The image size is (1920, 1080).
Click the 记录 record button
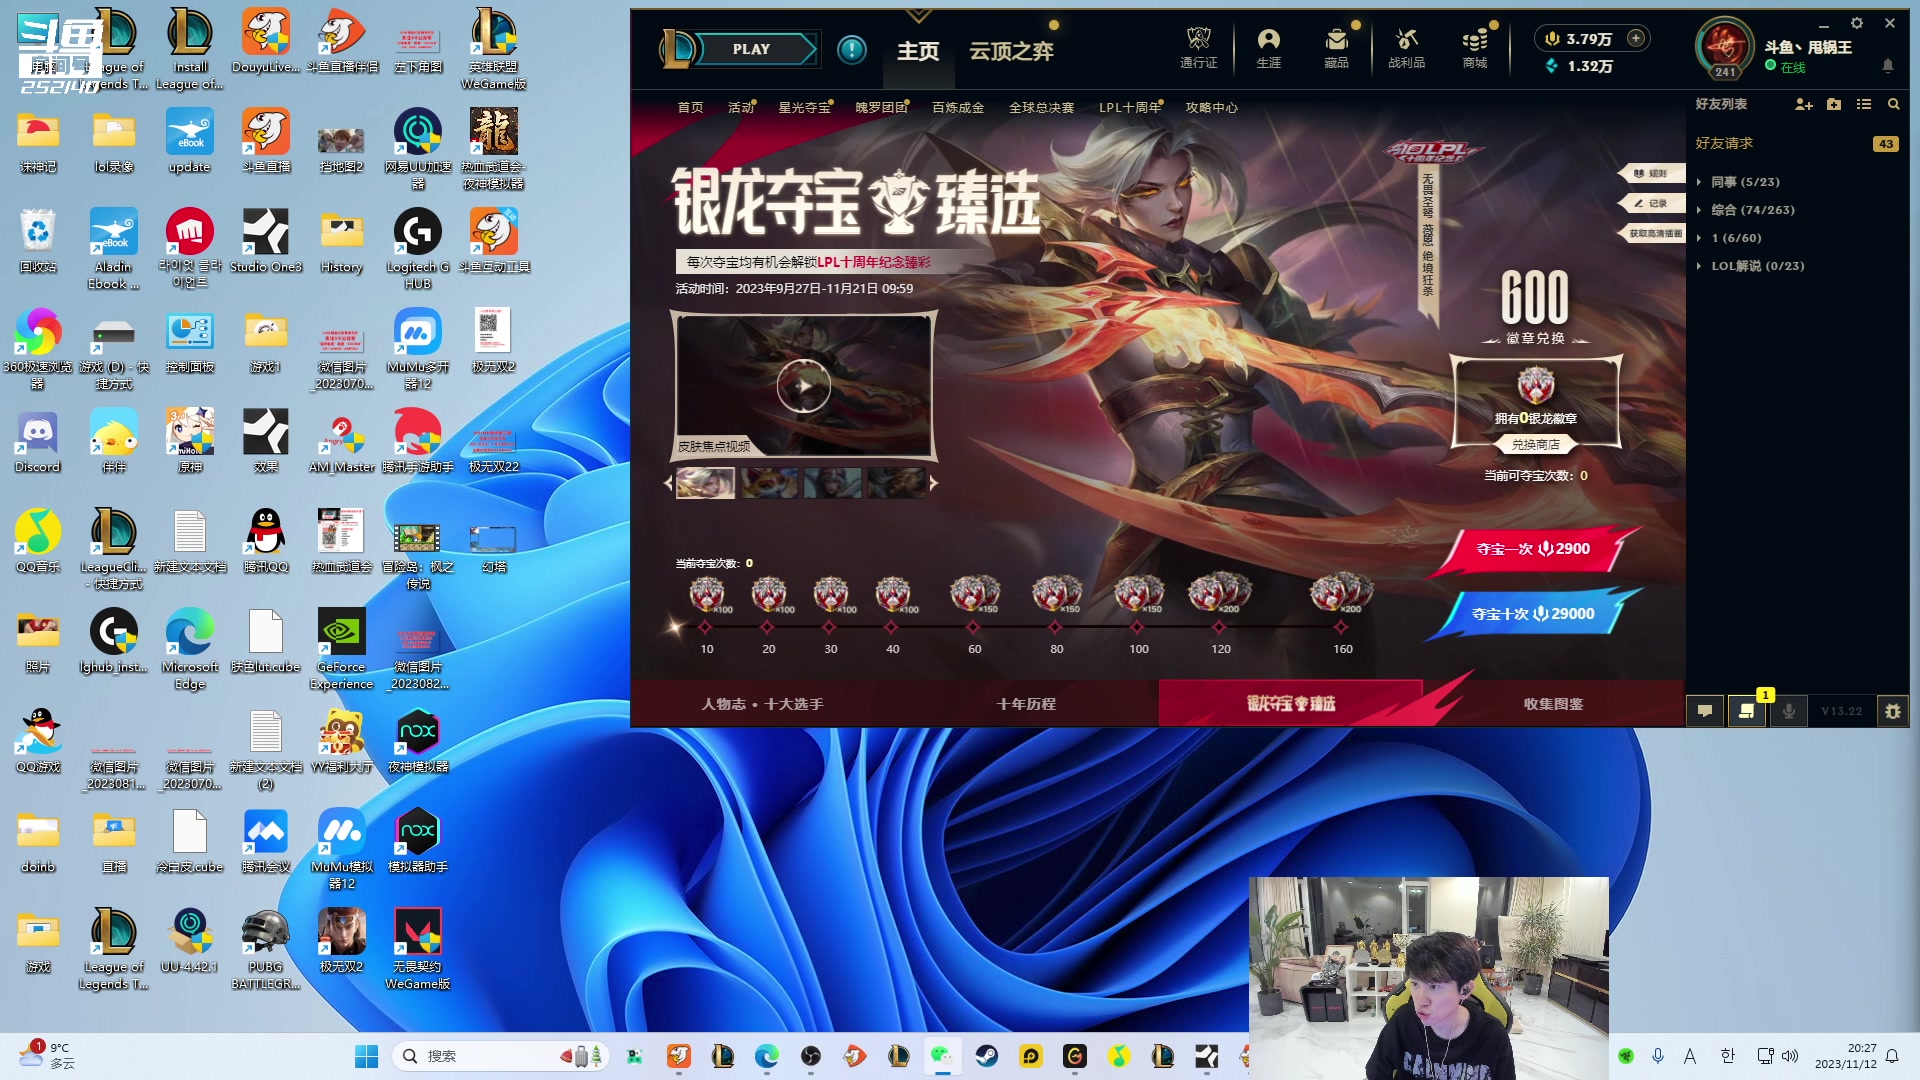point(1651,203)
